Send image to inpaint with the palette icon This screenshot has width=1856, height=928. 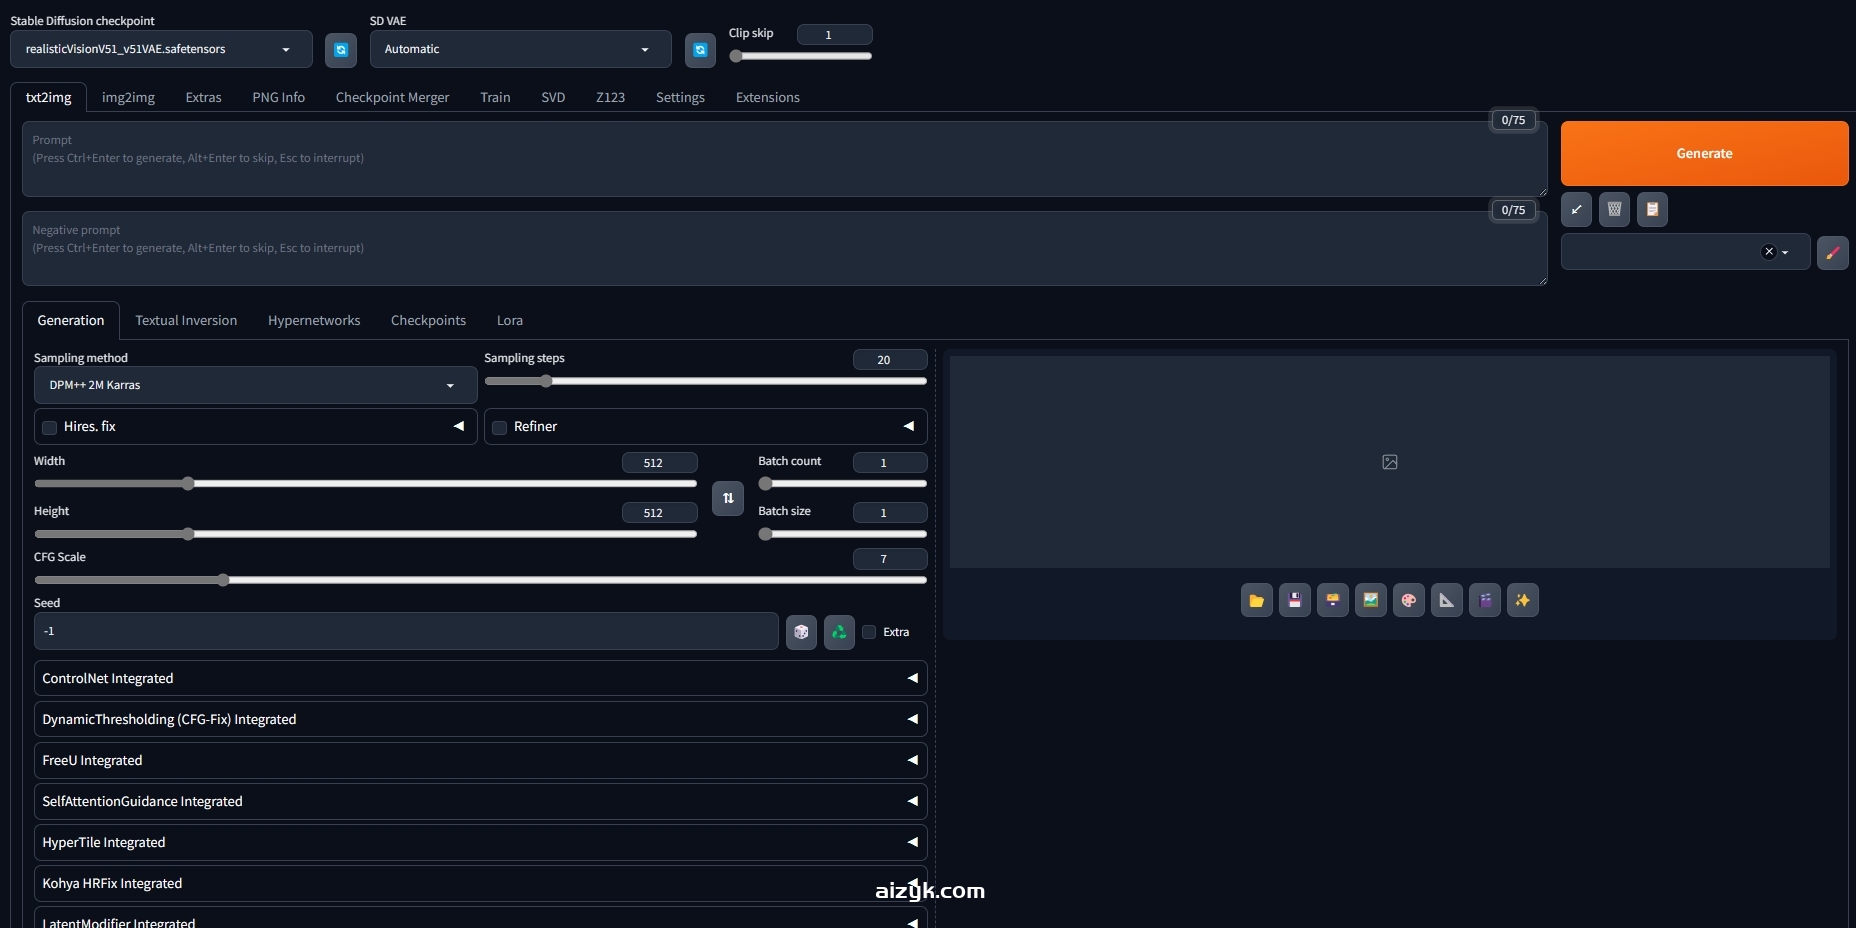pyautogui.click(x=1408, y=600)
